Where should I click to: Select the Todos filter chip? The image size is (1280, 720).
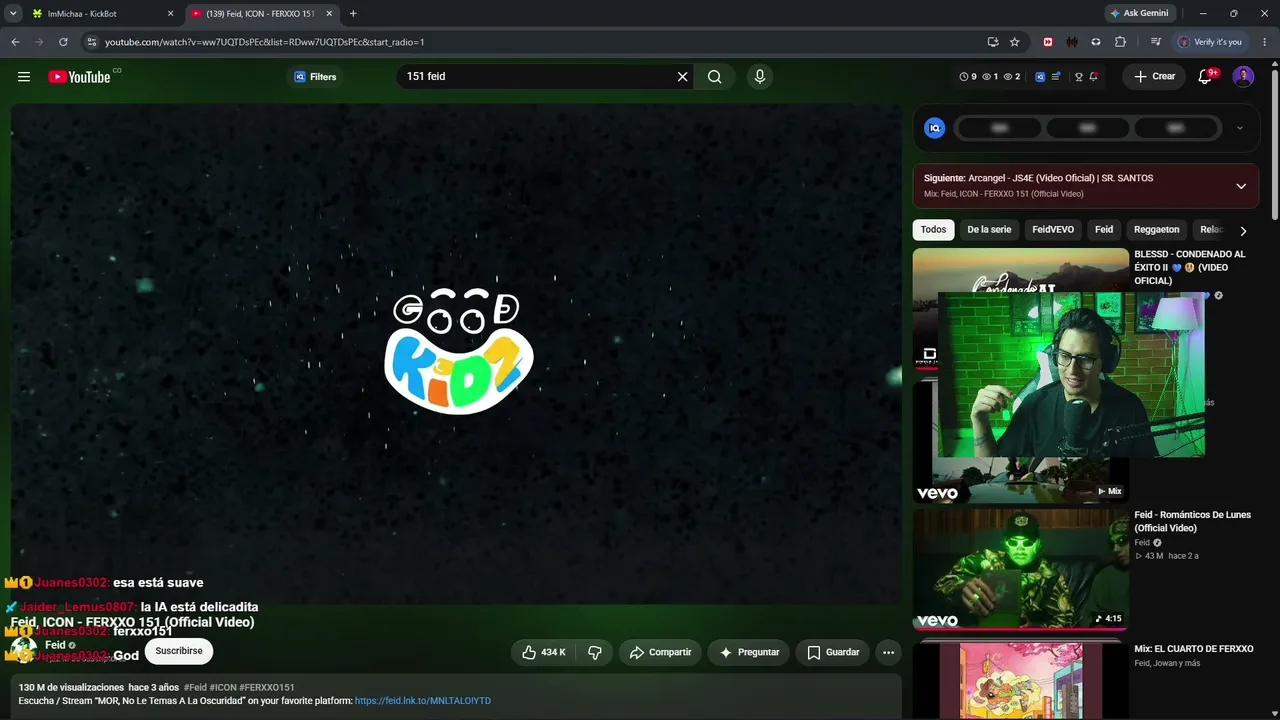pos(933,230)
